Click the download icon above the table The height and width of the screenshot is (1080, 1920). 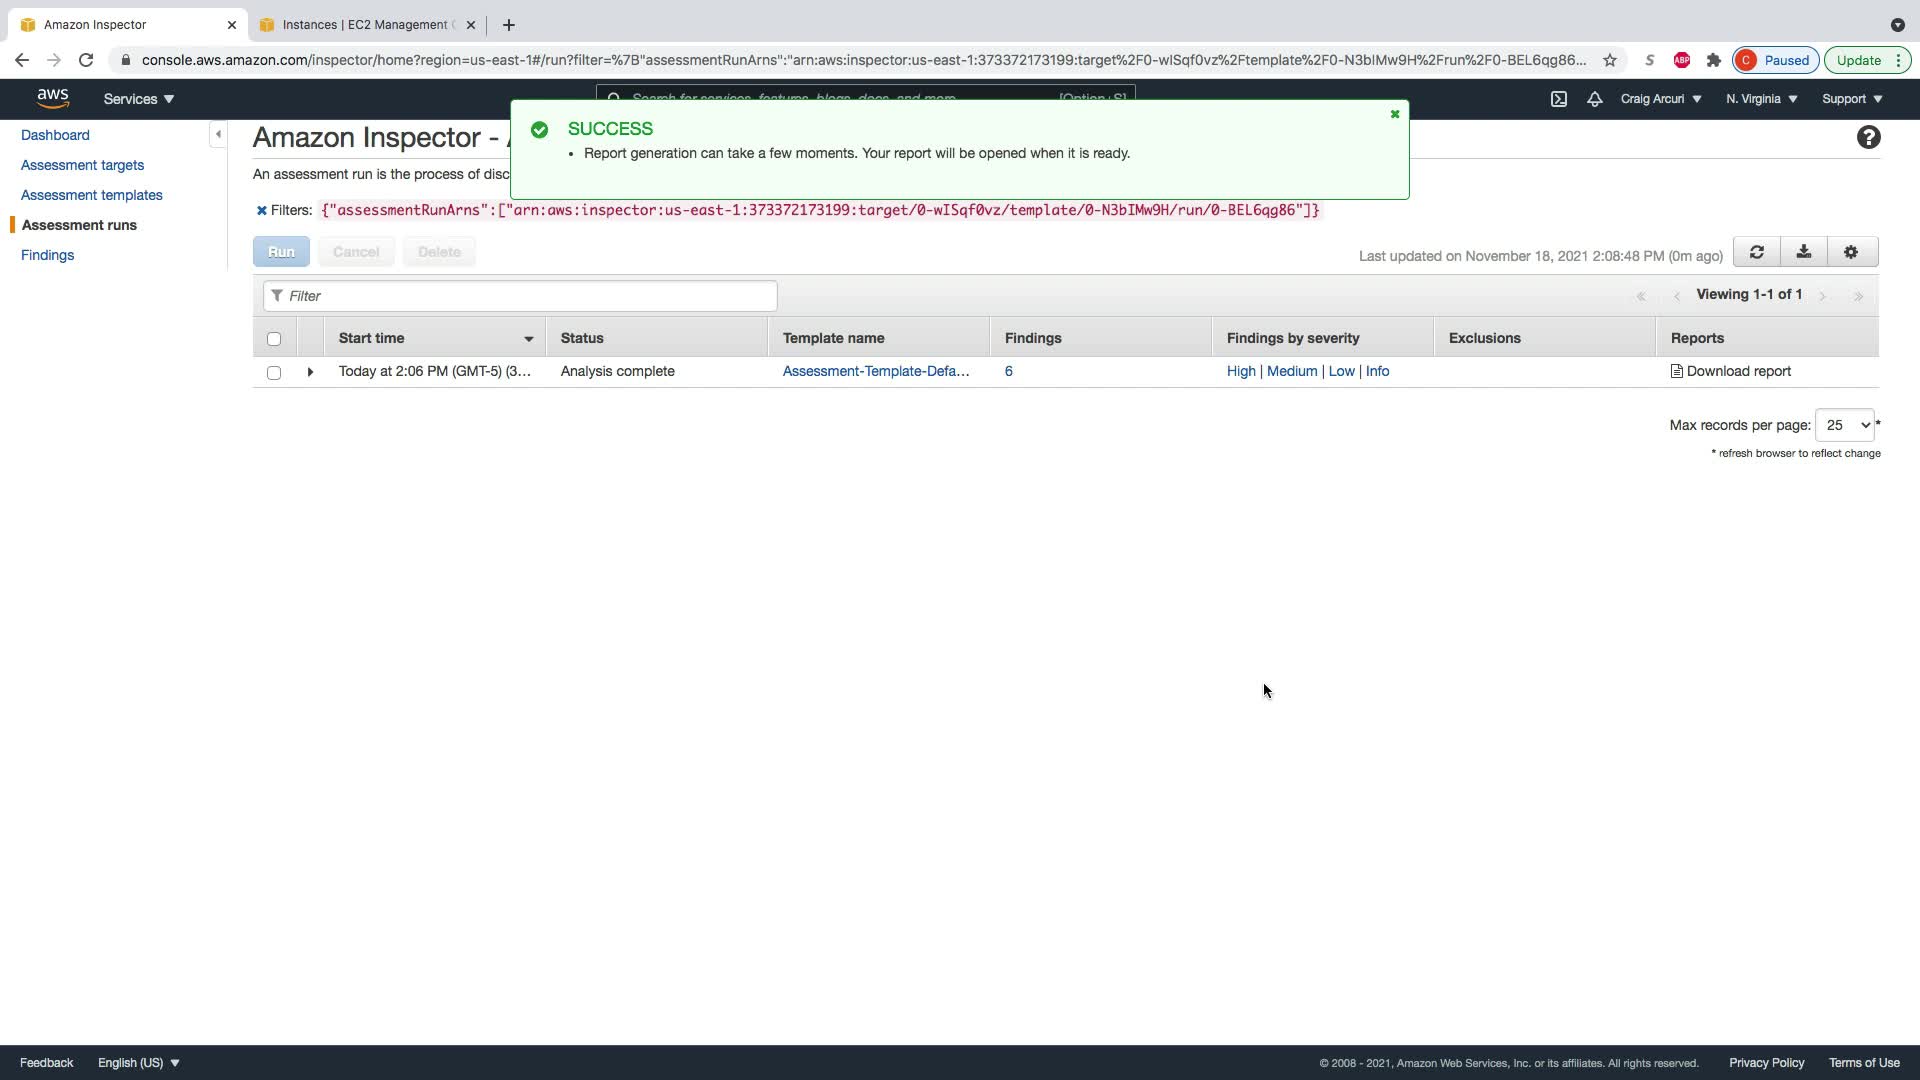(1803, 252)
